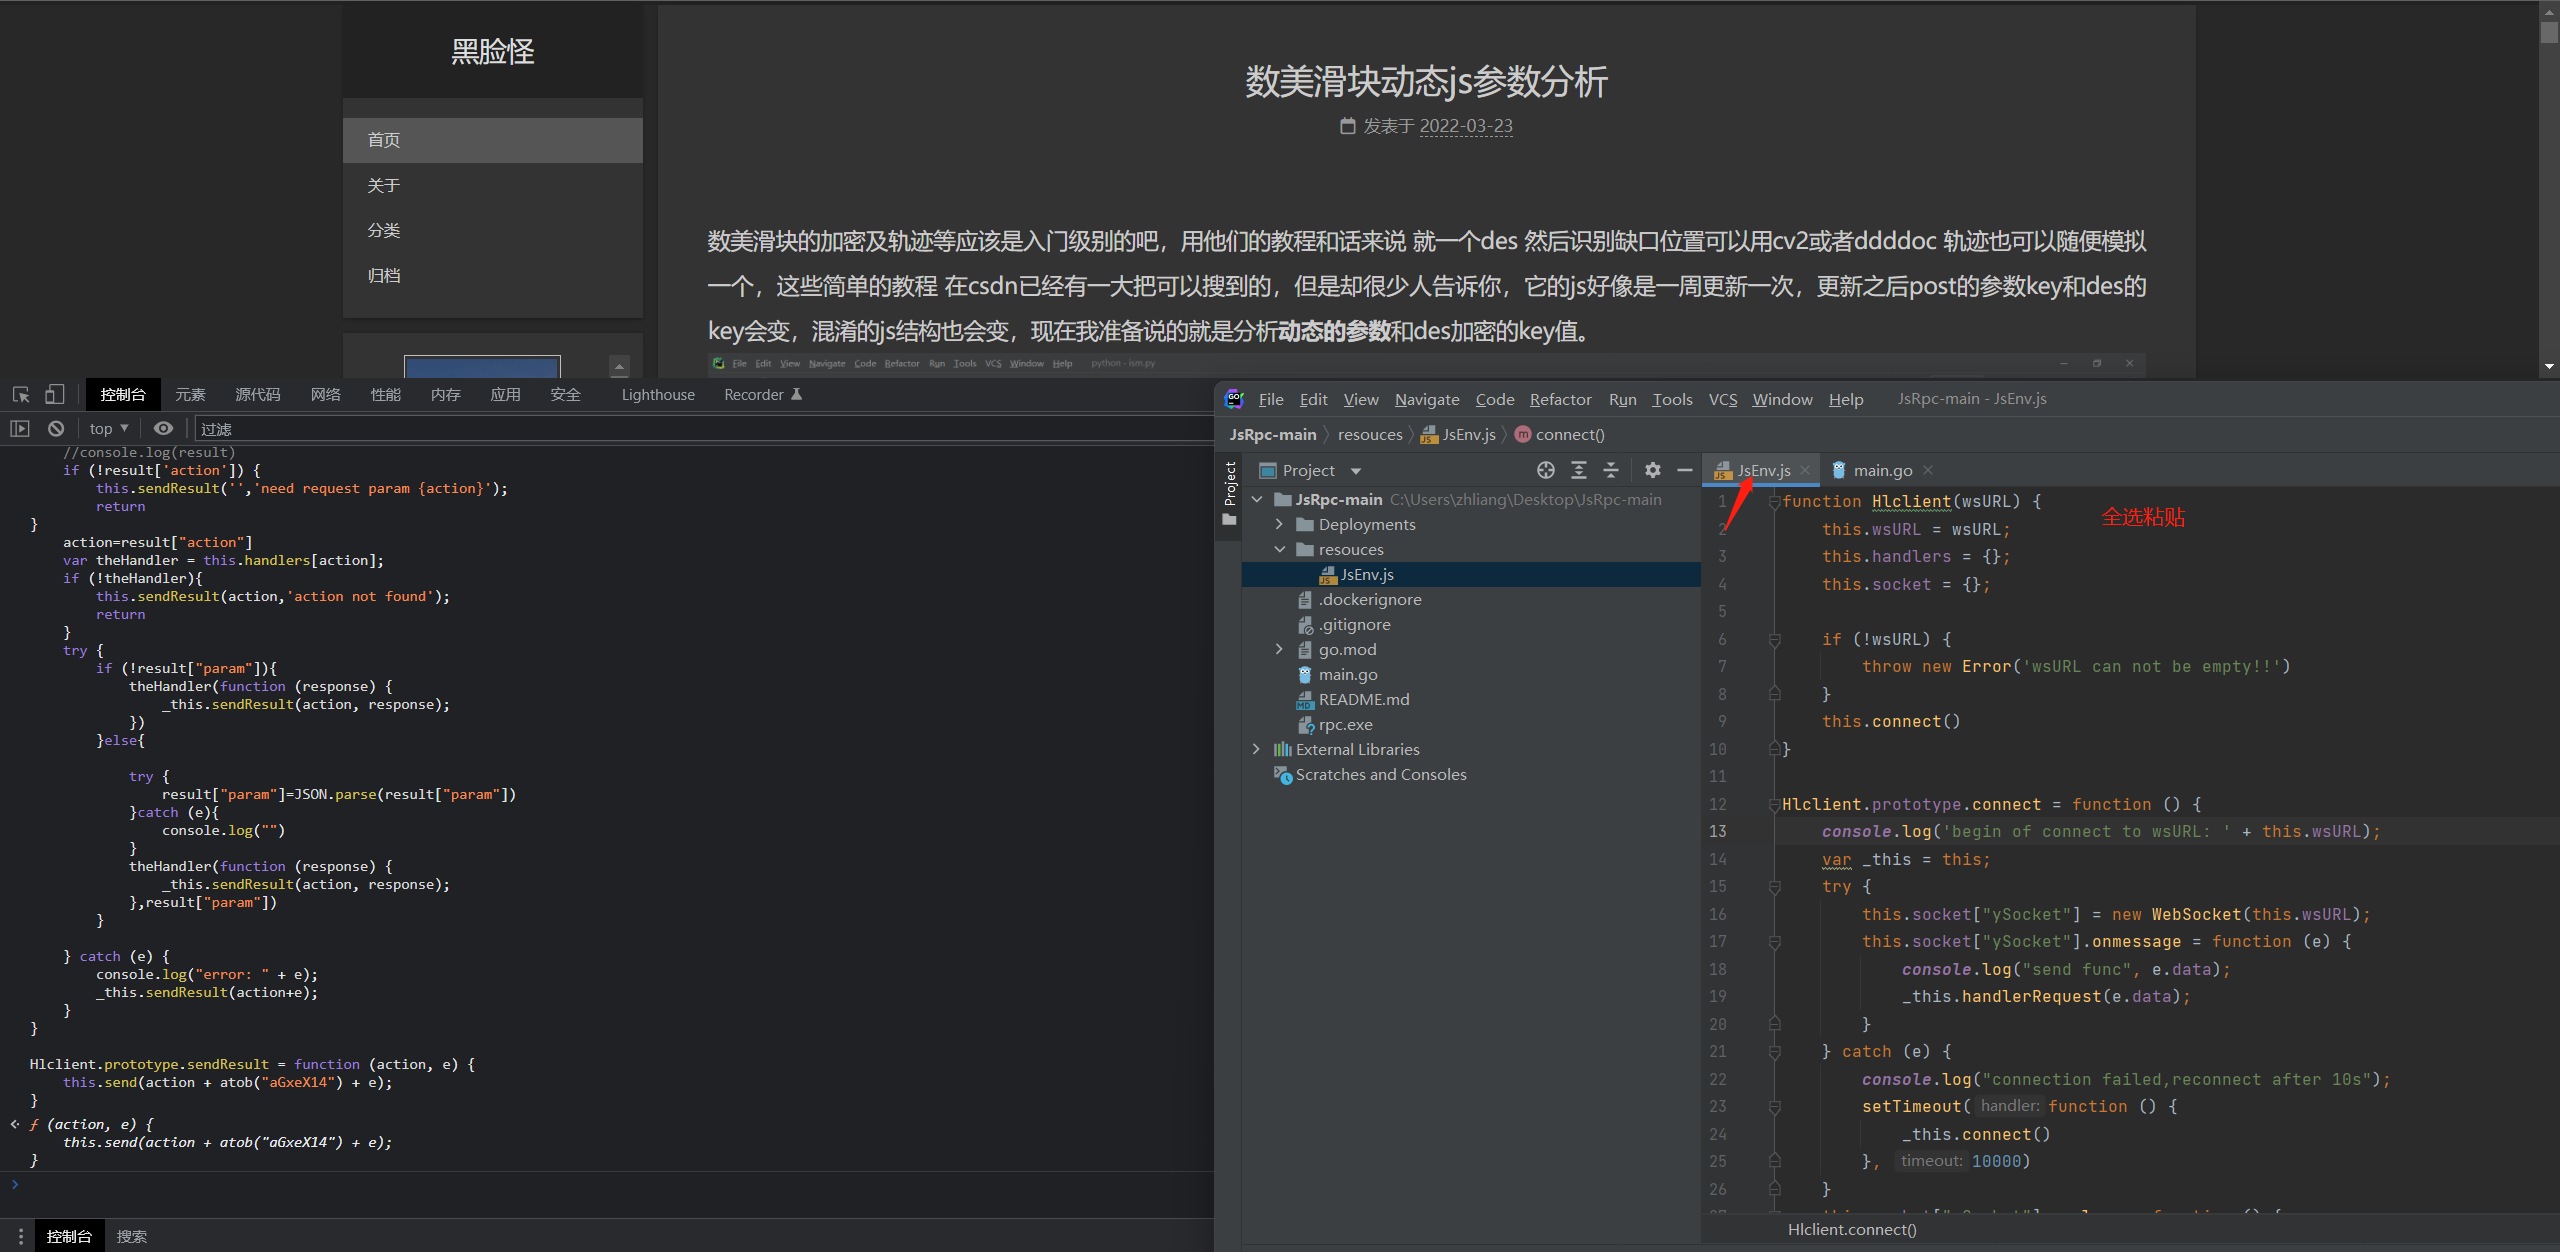This screenshot has width=2560, height=1252.
Task: Expand the Deployments folder
Action: tap(1279, 524)
